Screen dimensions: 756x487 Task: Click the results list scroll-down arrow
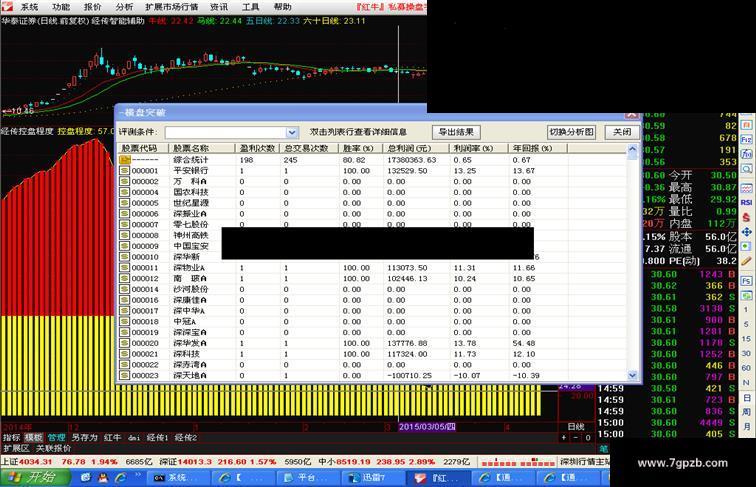[x=633, y=375]
